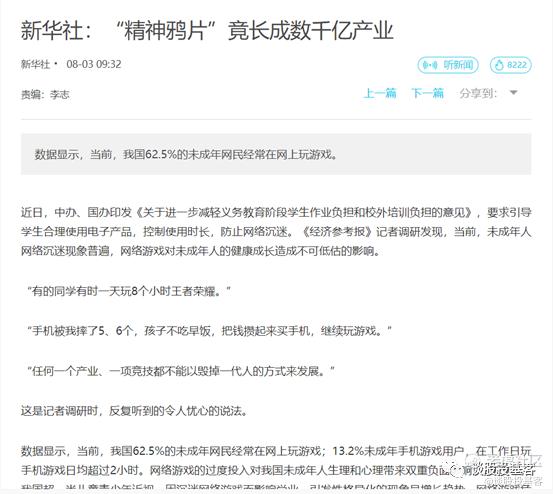Click the gray summary box about 62.5%
553x494 pixels.
pyautogui.click(x=276, y=154)
